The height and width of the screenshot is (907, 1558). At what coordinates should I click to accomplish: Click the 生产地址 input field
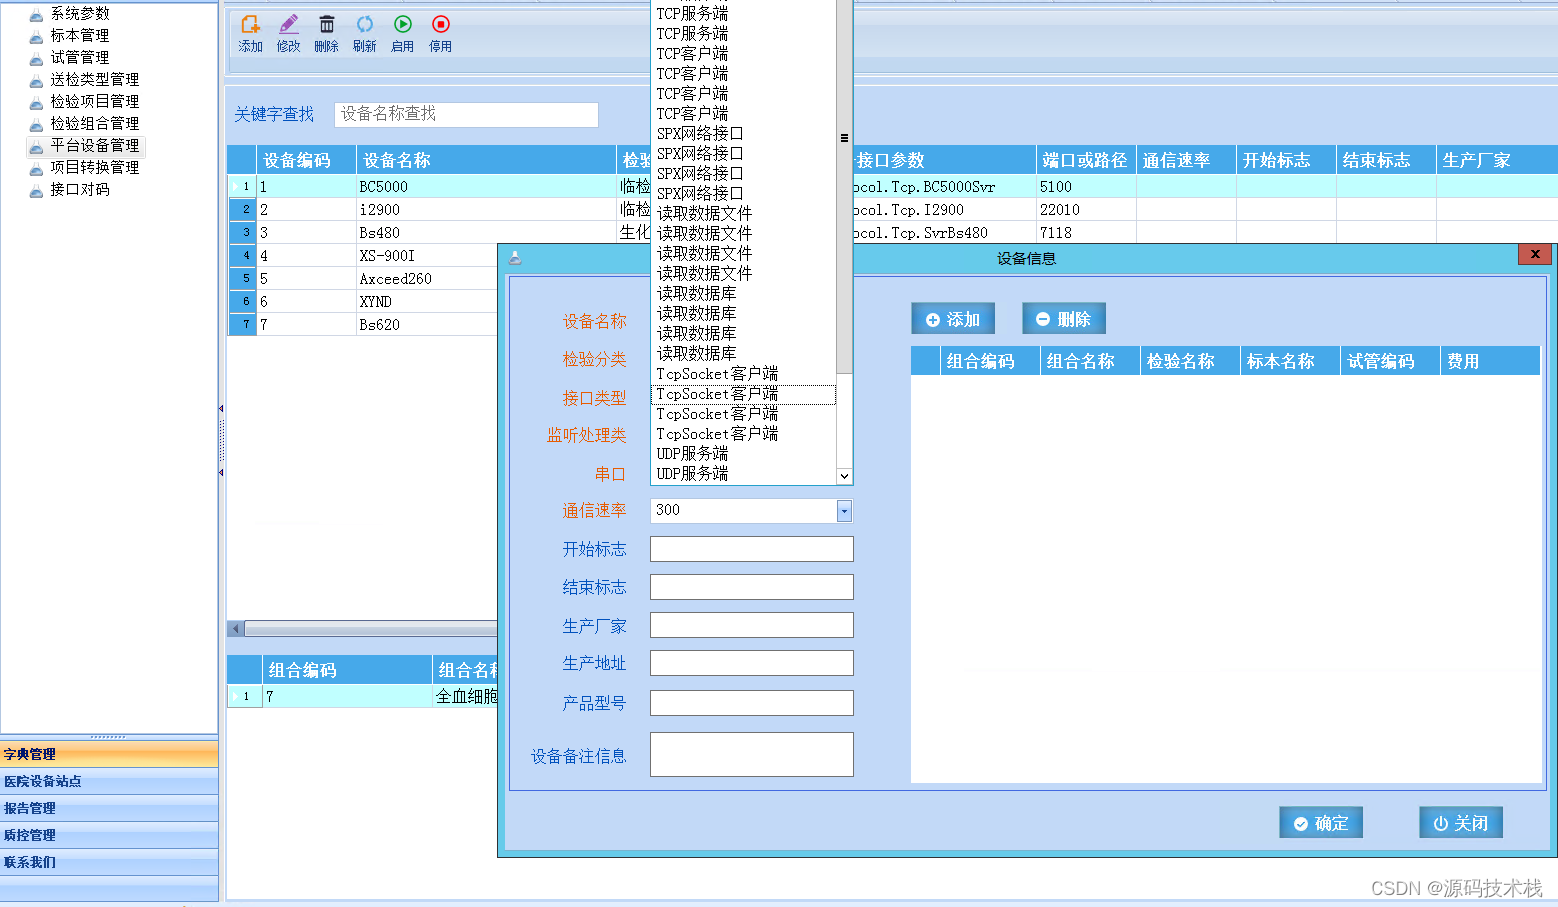point(752,663)
